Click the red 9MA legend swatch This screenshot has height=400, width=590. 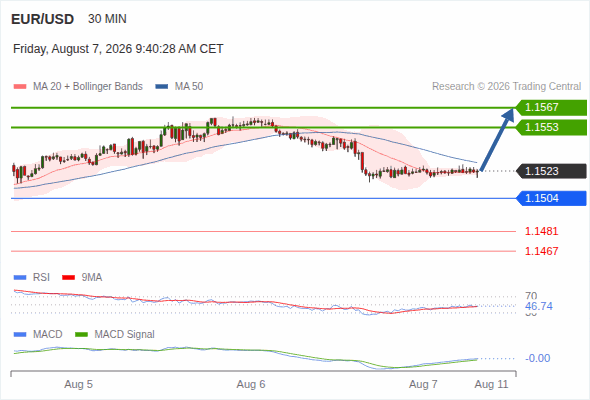tap(68, 278)
